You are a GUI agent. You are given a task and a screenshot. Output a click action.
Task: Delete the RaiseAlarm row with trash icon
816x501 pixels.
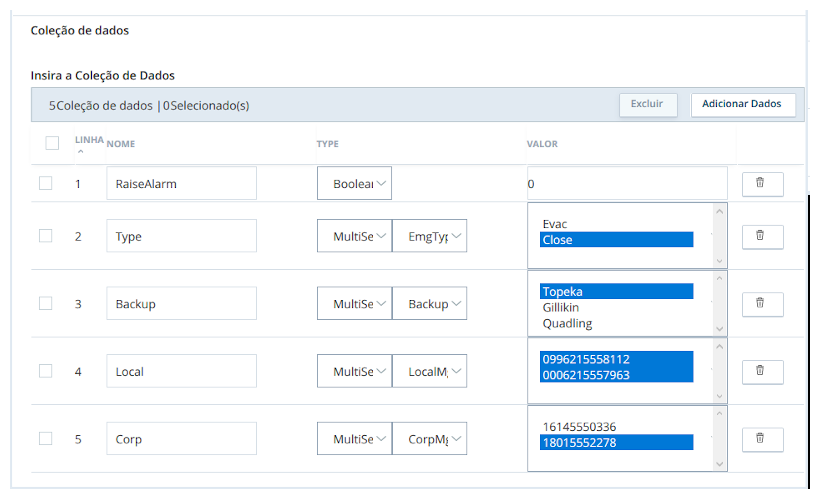[x=762, y=184]
